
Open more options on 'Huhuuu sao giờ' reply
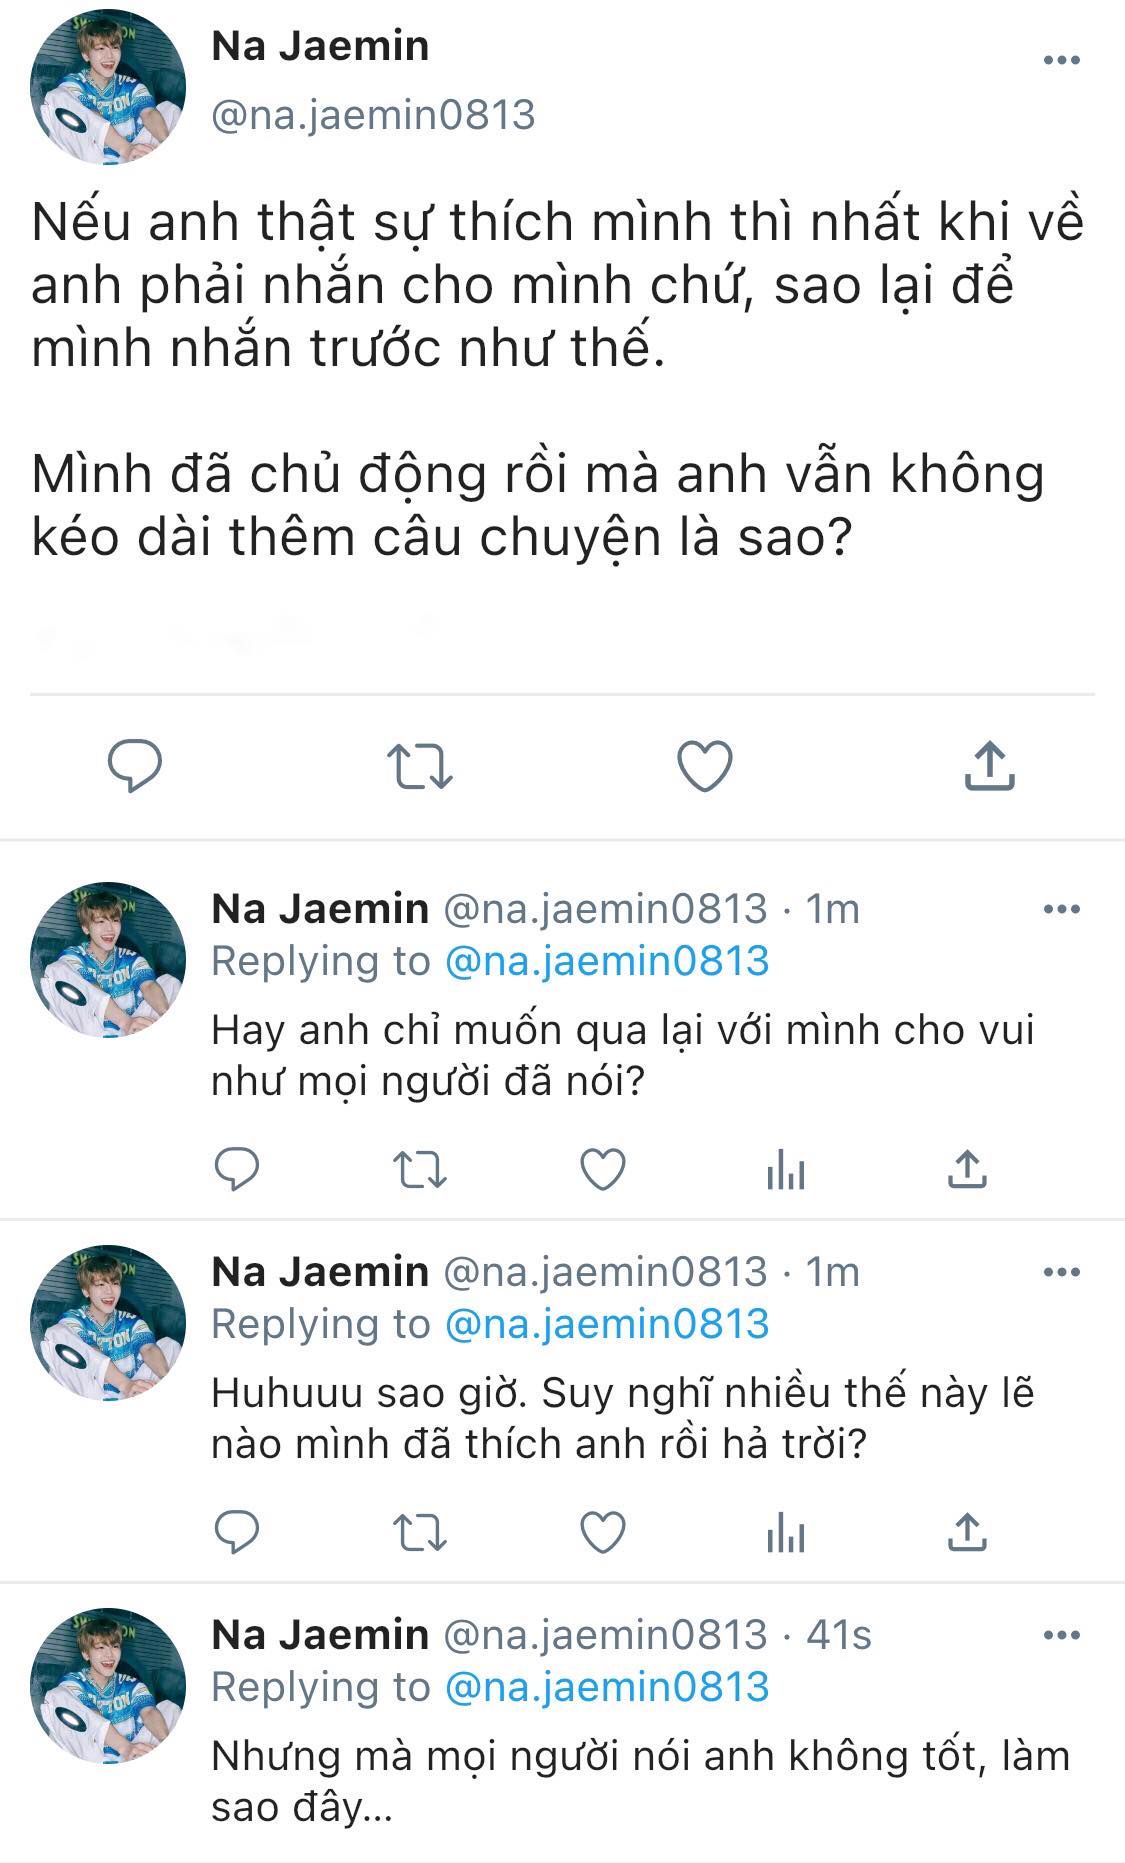[1061, 1272]
